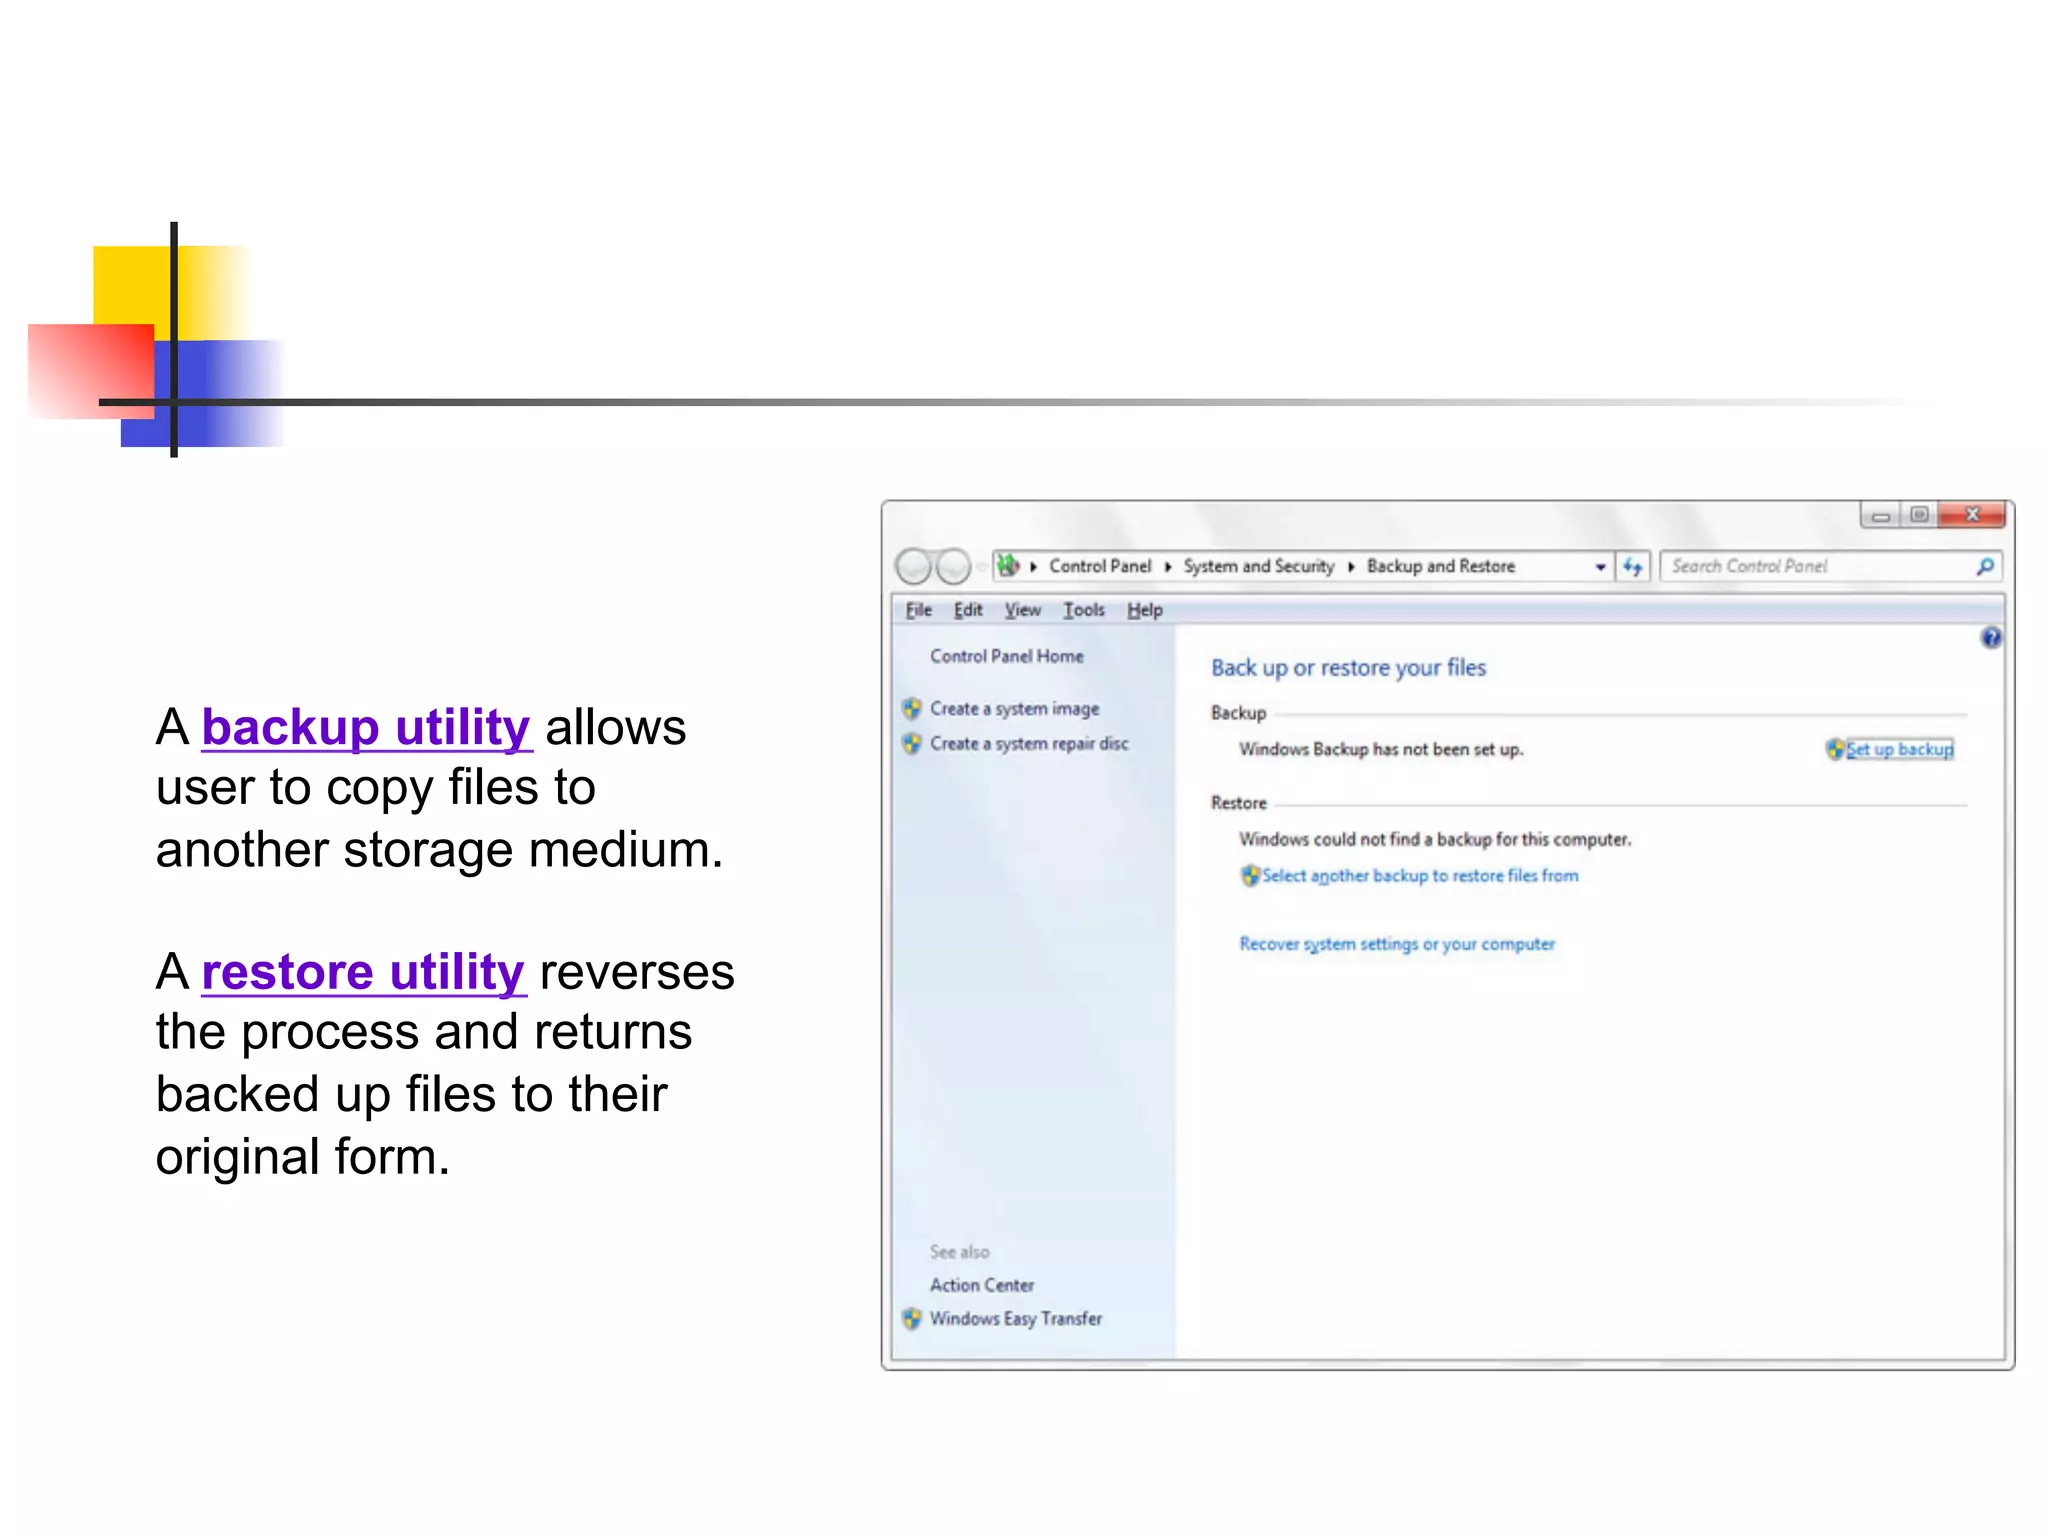Image resolution: width=2048 pixels, height=1536 pixels.
Task: Expand the arrow before Control Panel breadcrumb
Action: (1033, 567)
